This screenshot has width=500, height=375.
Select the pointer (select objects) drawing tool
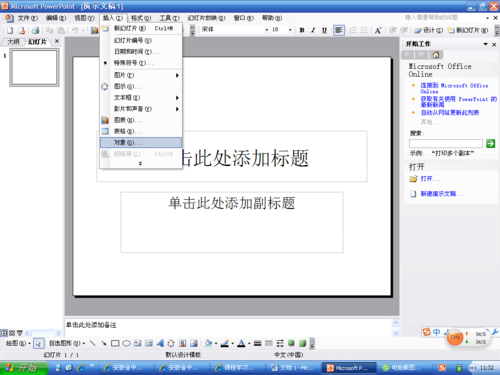[39, 343]
